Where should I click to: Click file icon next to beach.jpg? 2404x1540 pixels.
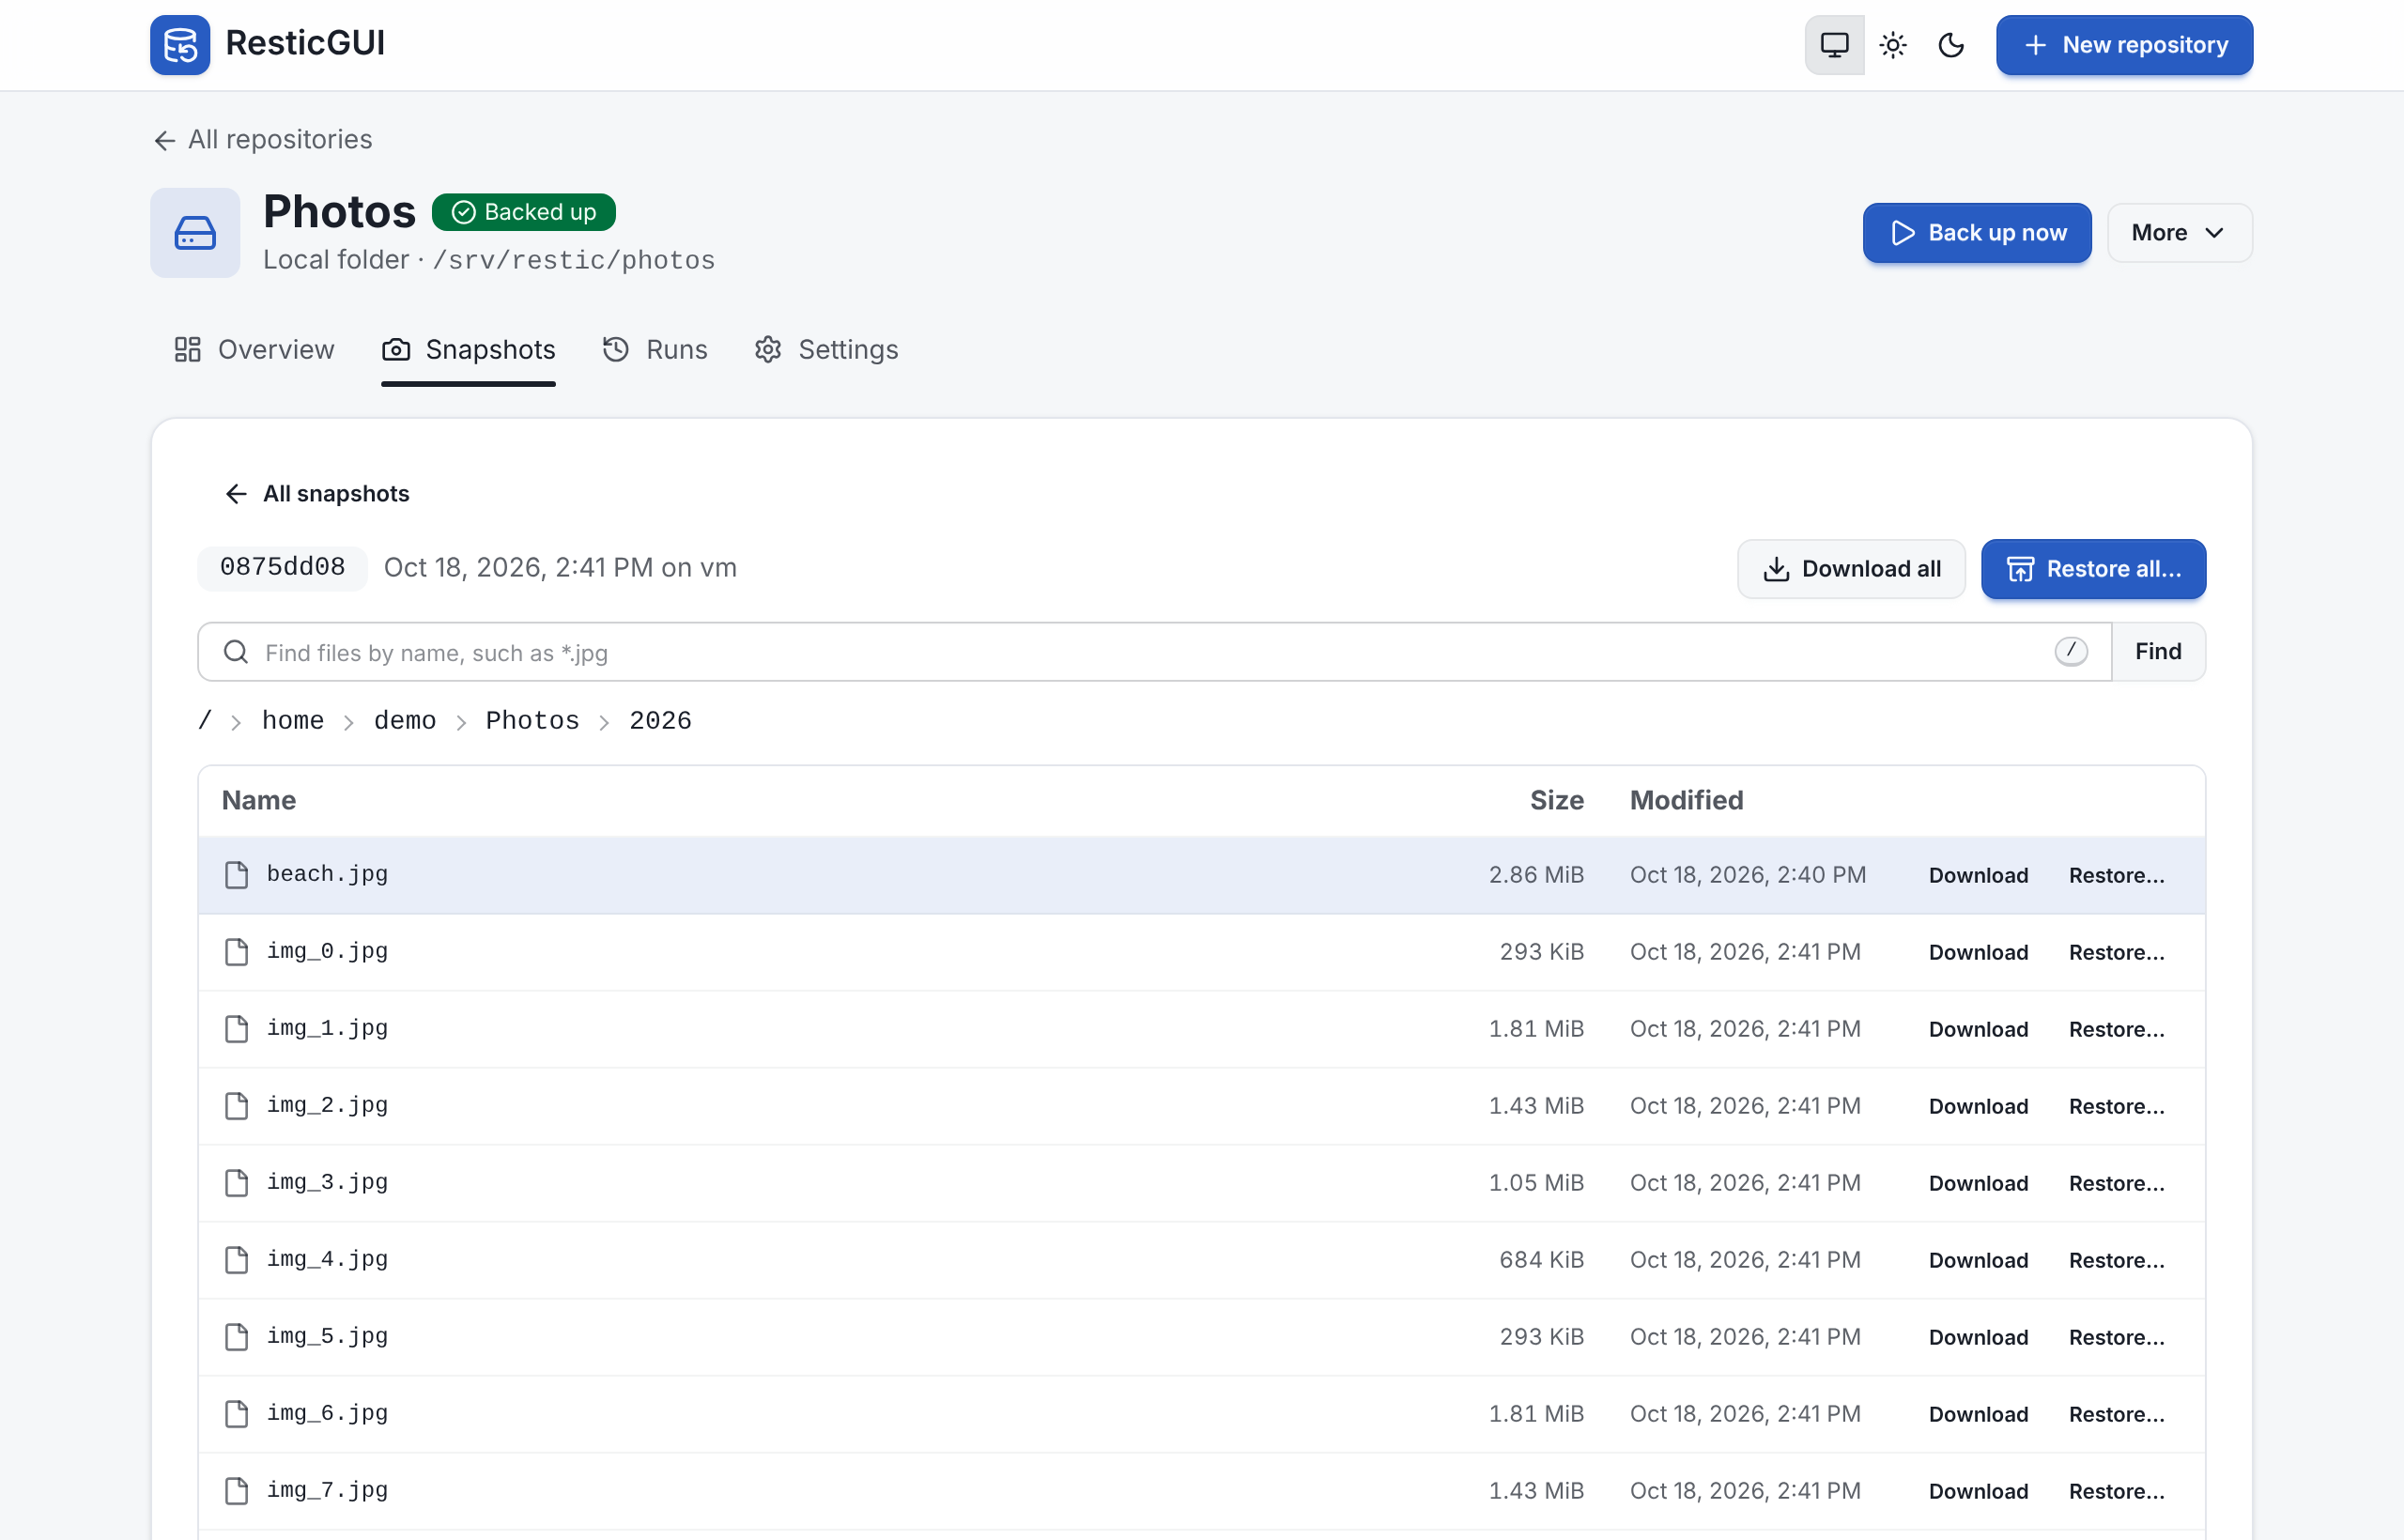click(x=237, y=875)
